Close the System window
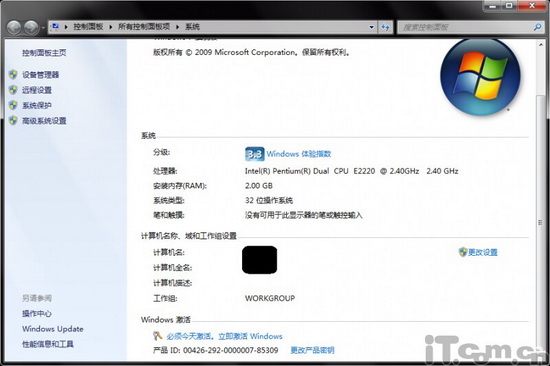Image resolution: width=550 pixels, height=366 pixels. point(532,6)
